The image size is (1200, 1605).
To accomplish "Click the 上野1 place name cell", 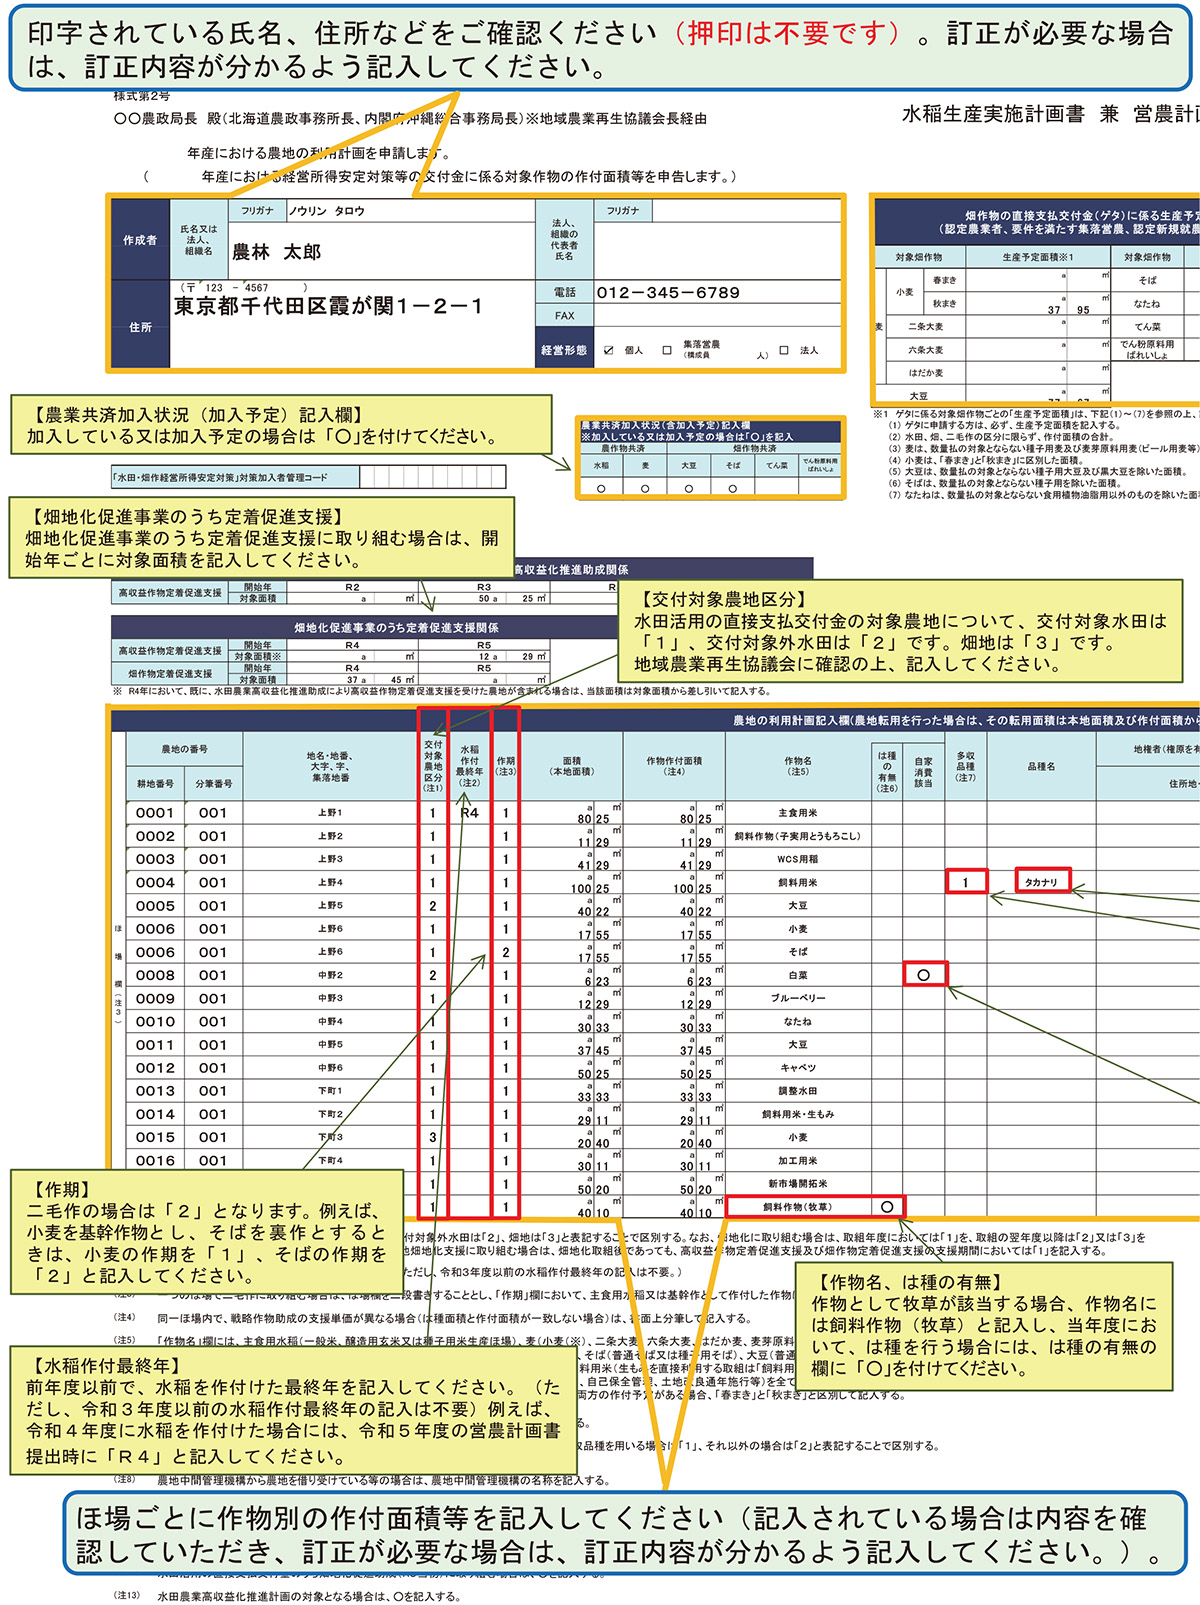I will 330,813.
